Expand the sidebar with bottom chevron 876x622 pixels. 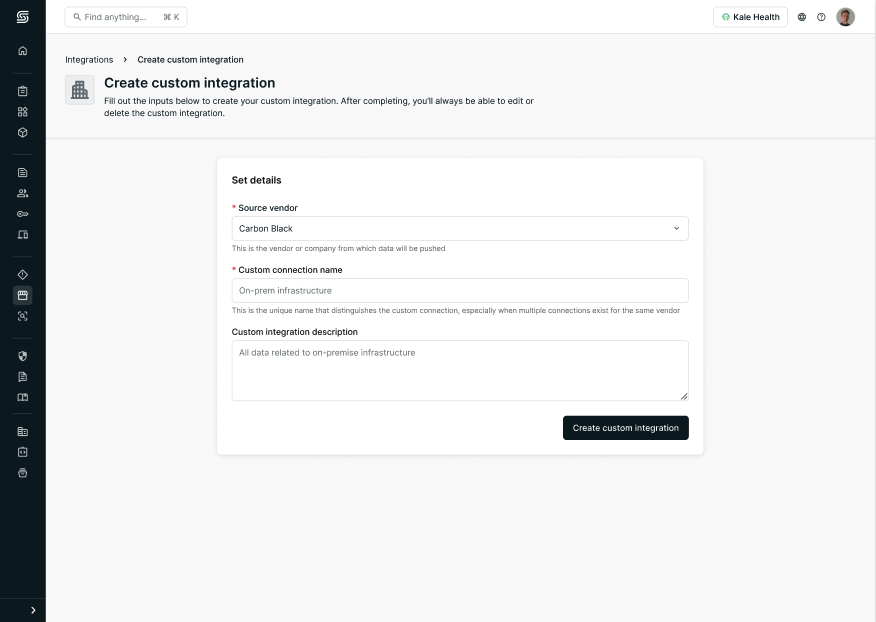click(x=33, y=610)
